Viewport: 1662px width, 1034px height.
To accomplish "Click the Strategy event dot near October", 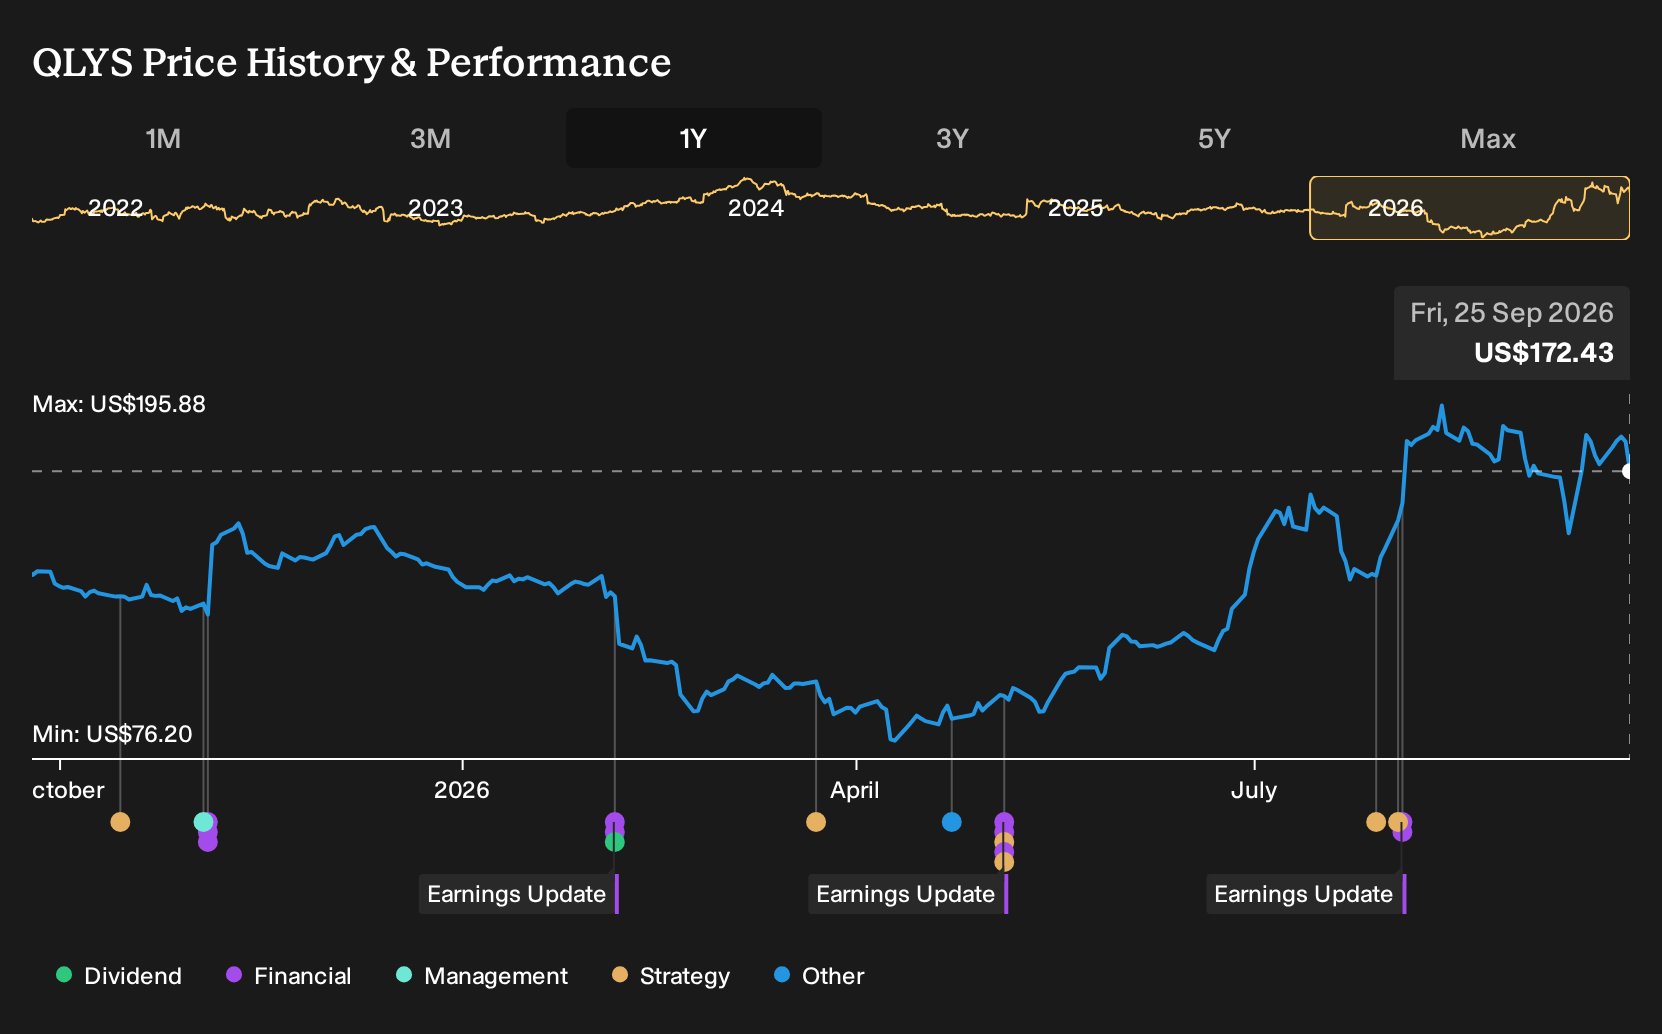I will click(x=120, y=822).
